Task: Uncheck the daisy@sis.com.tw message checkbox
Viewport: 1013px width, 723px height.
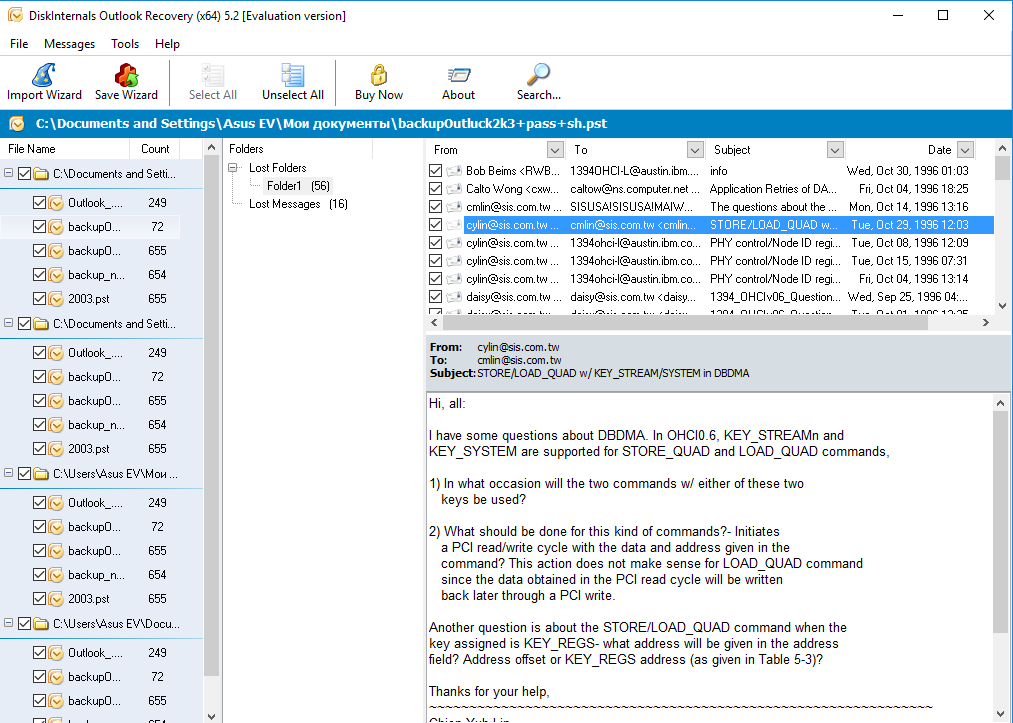Action: coord(435,297)
